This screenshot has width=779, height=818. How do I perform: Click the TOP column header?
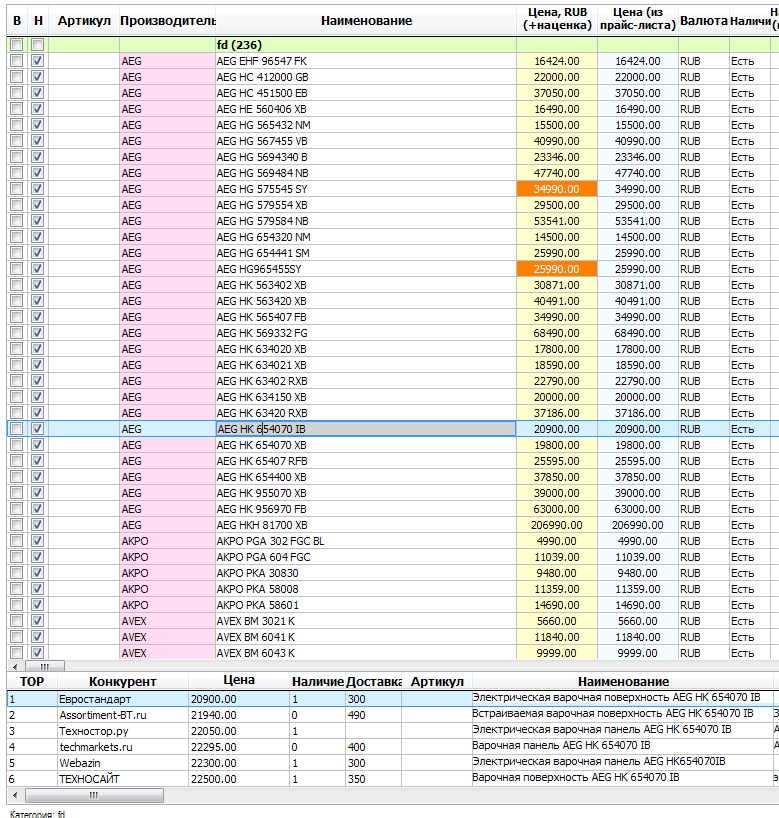tap(32, 681)
